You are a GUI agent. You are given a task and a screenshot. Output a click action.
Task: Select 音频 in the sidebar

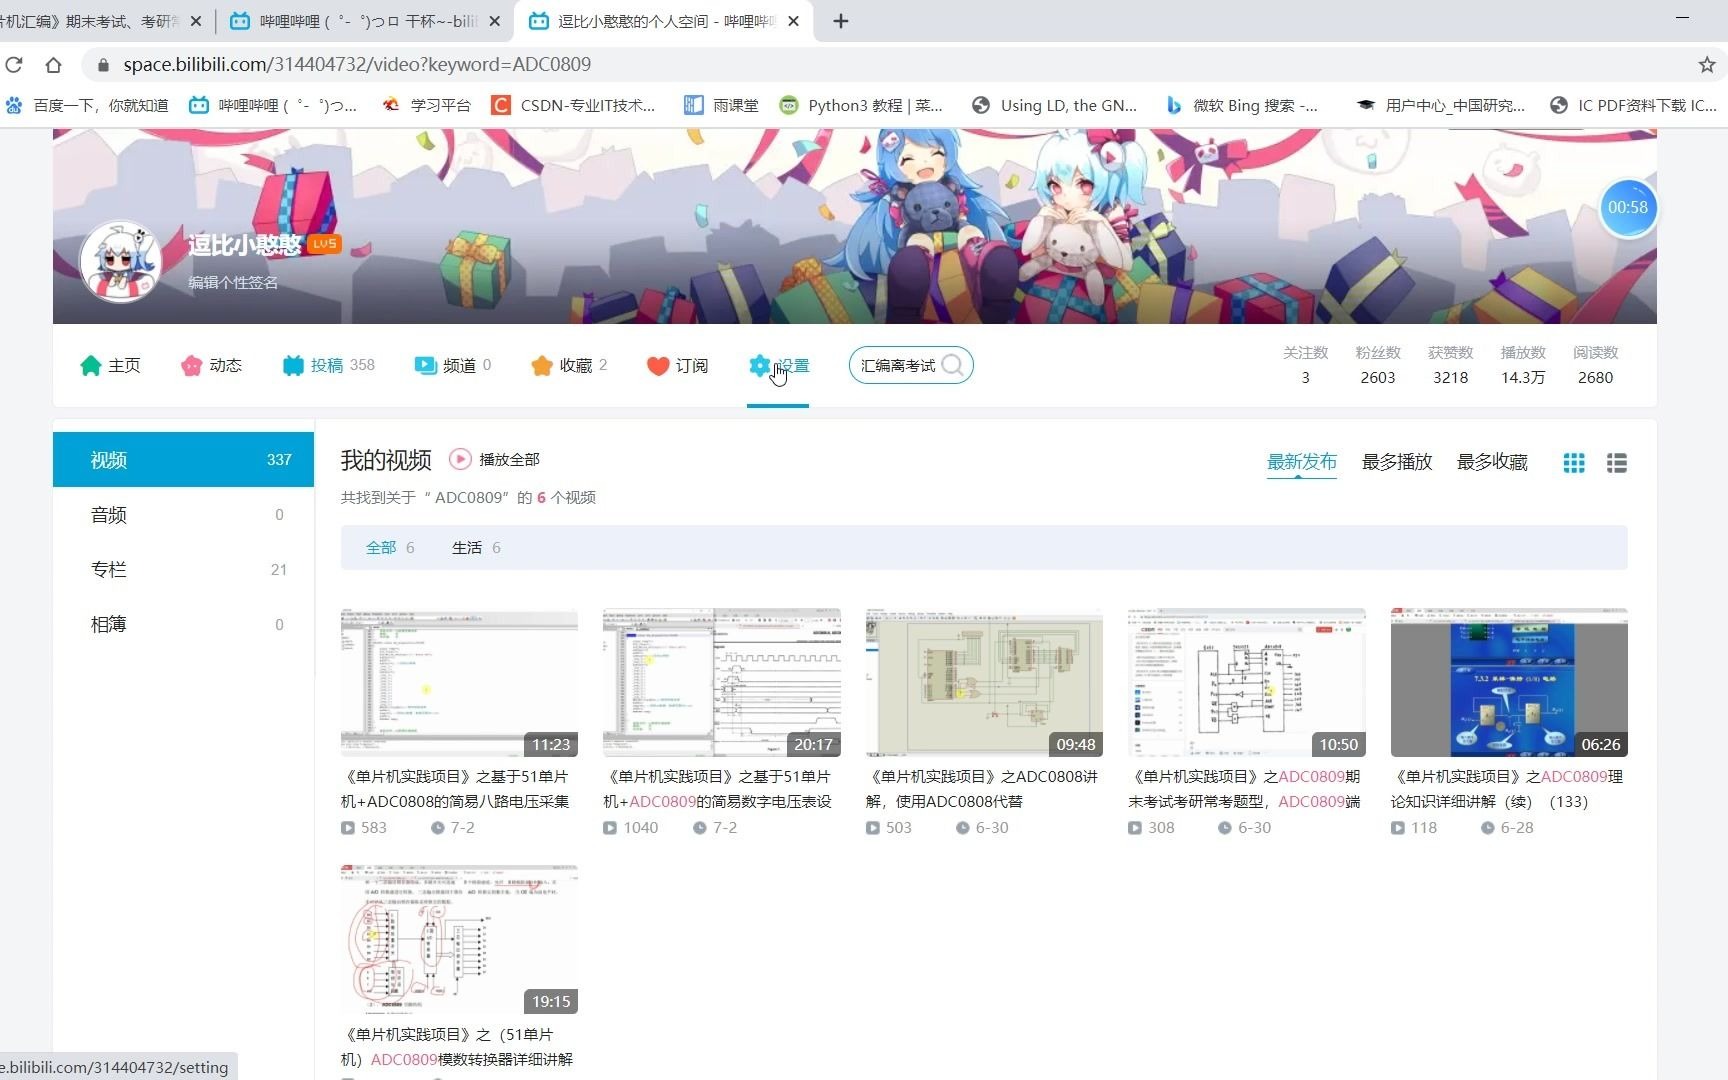click(x=183, y=515)
